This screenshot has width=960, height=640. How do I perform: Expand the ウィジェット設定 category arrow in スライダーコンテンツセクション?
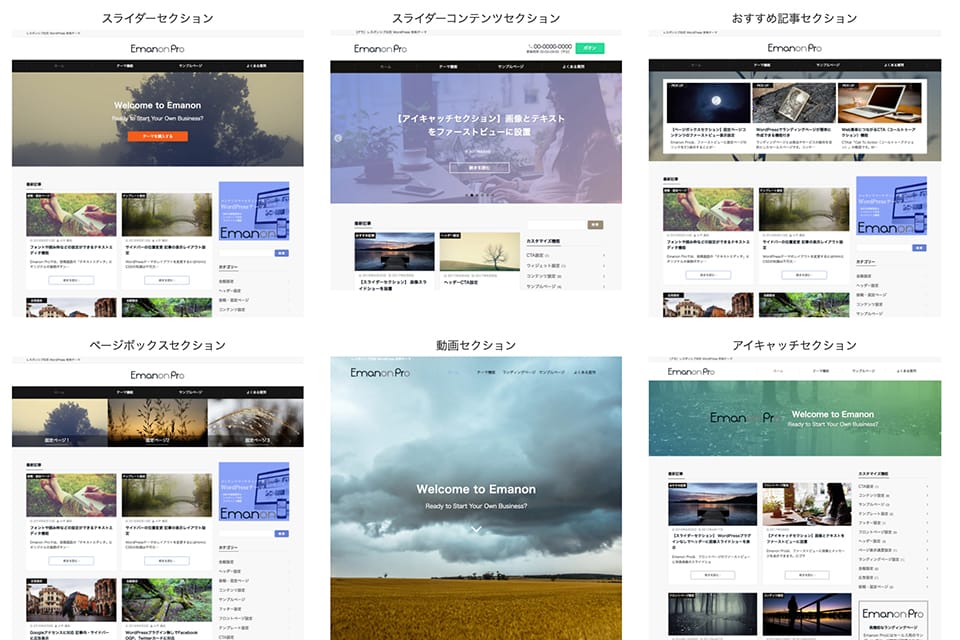(x=604, y=266)
